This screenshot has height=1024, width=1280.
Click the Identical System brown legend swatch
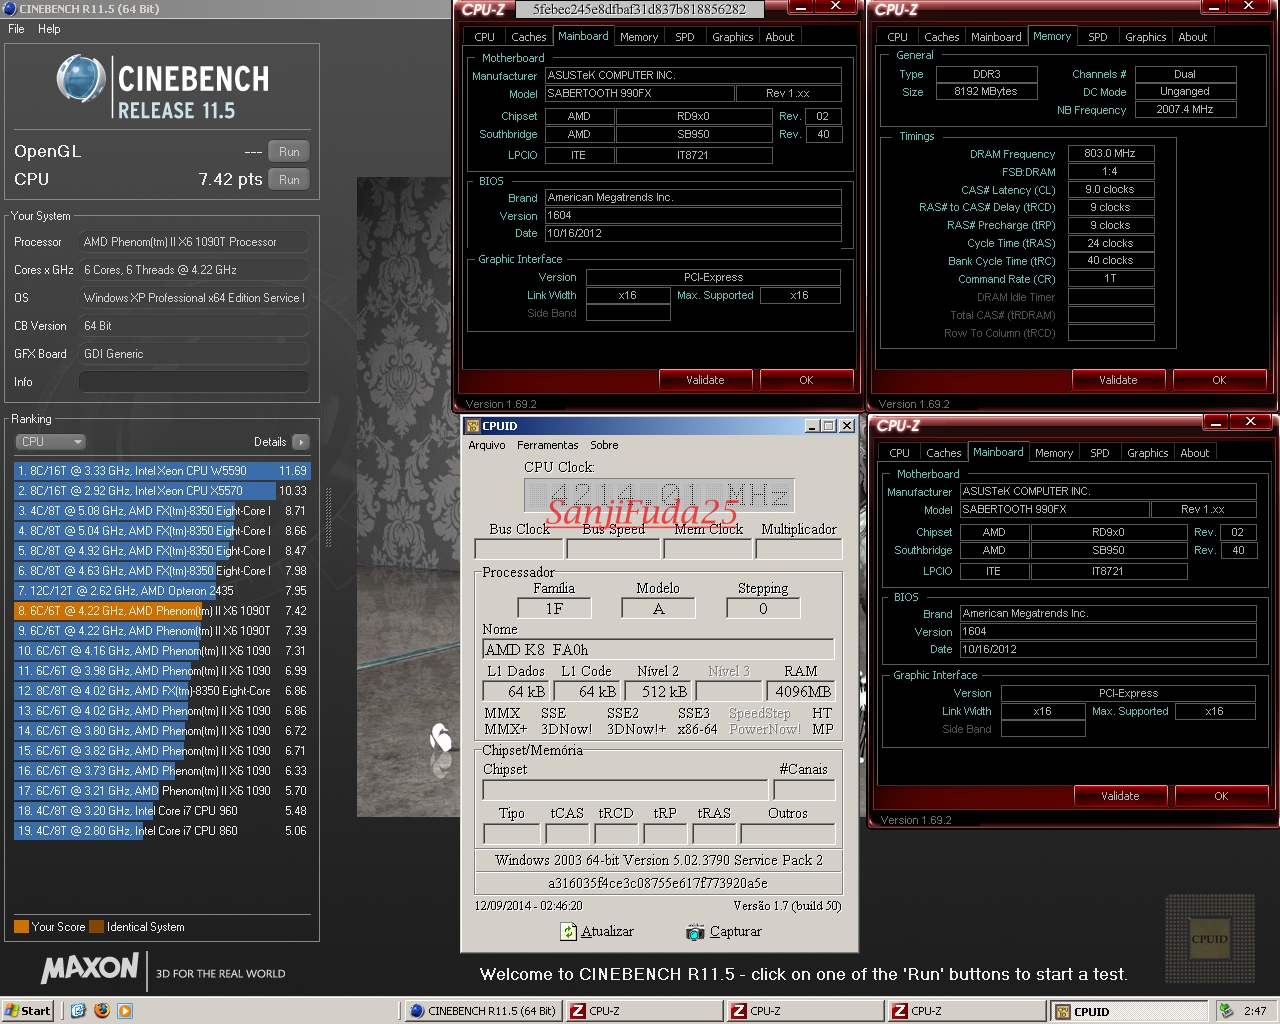click(x=96, y=927)
